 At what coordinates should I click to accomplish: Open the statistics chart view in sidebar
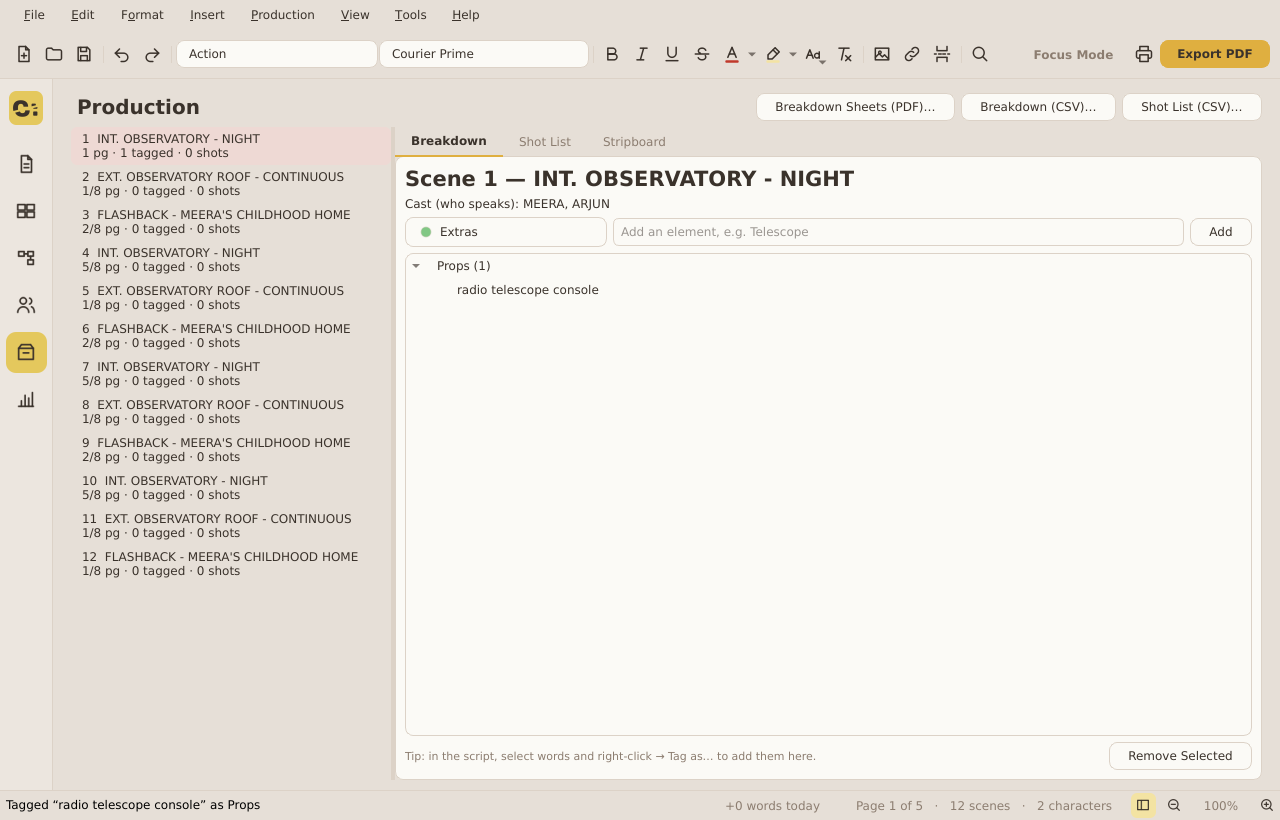coord(26,400)
